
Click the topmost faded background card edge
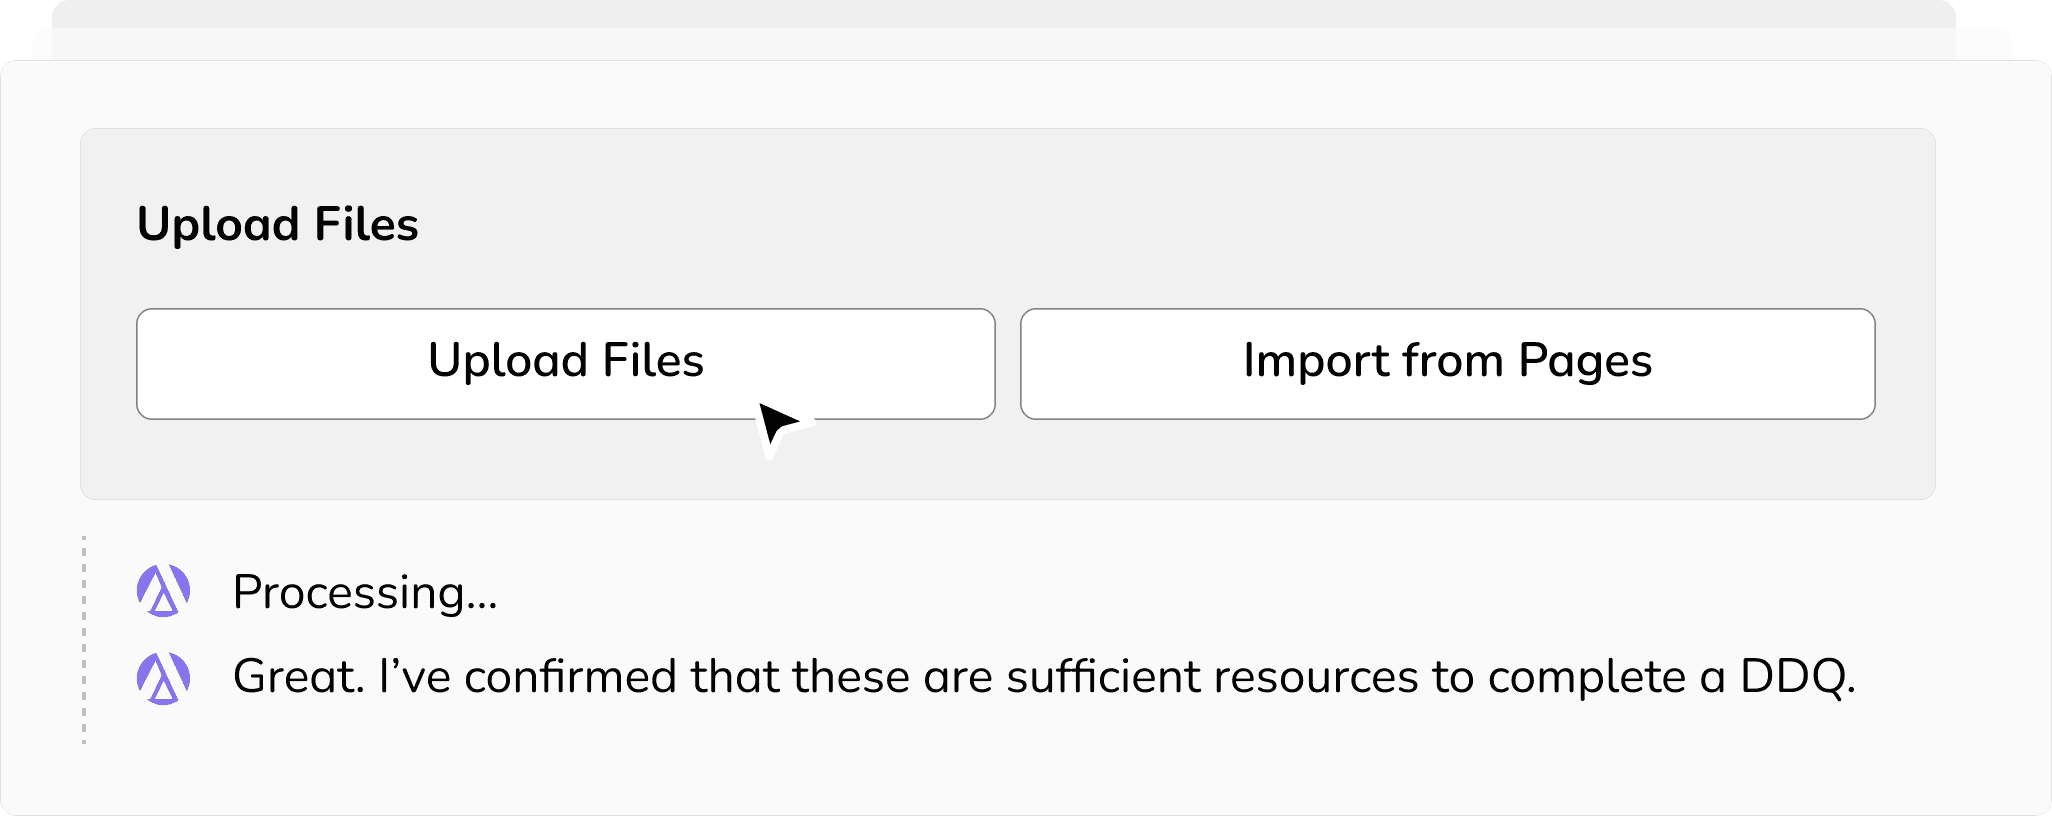pos(1004,13)
